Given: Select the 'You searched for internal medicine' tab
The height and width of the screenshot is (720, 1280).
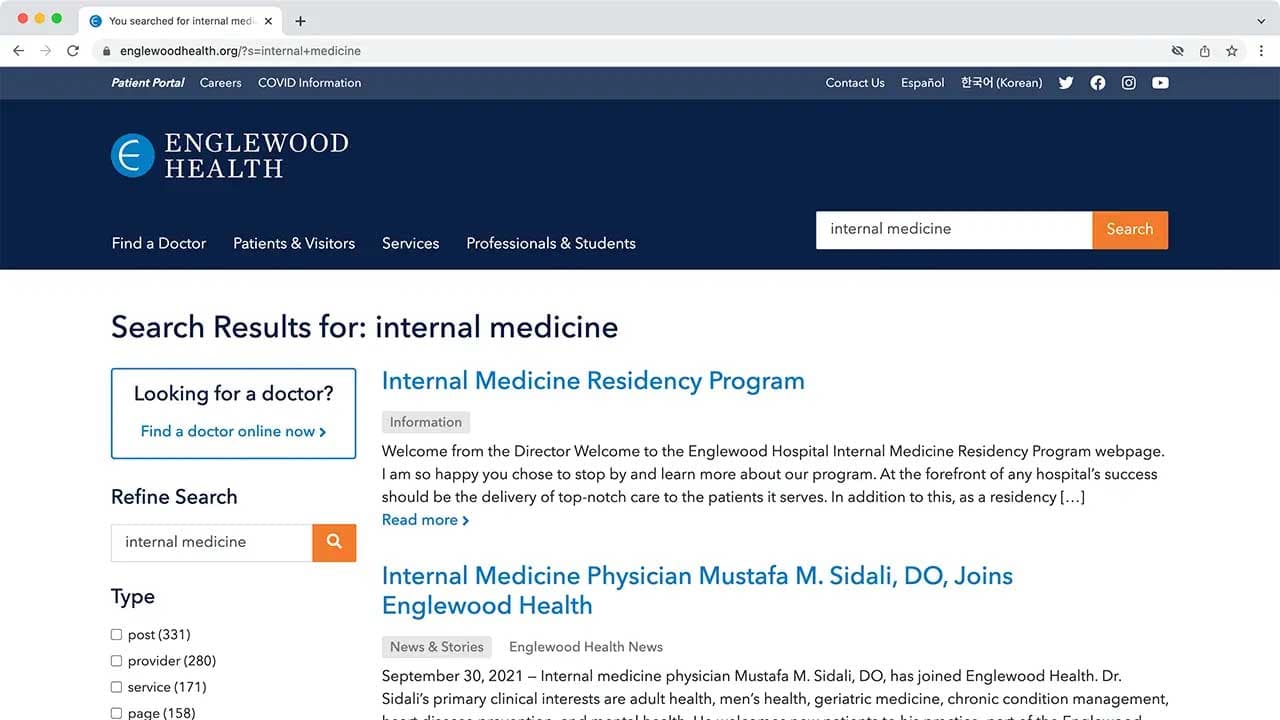Looking at the screenshot, I should click(180, 21).
